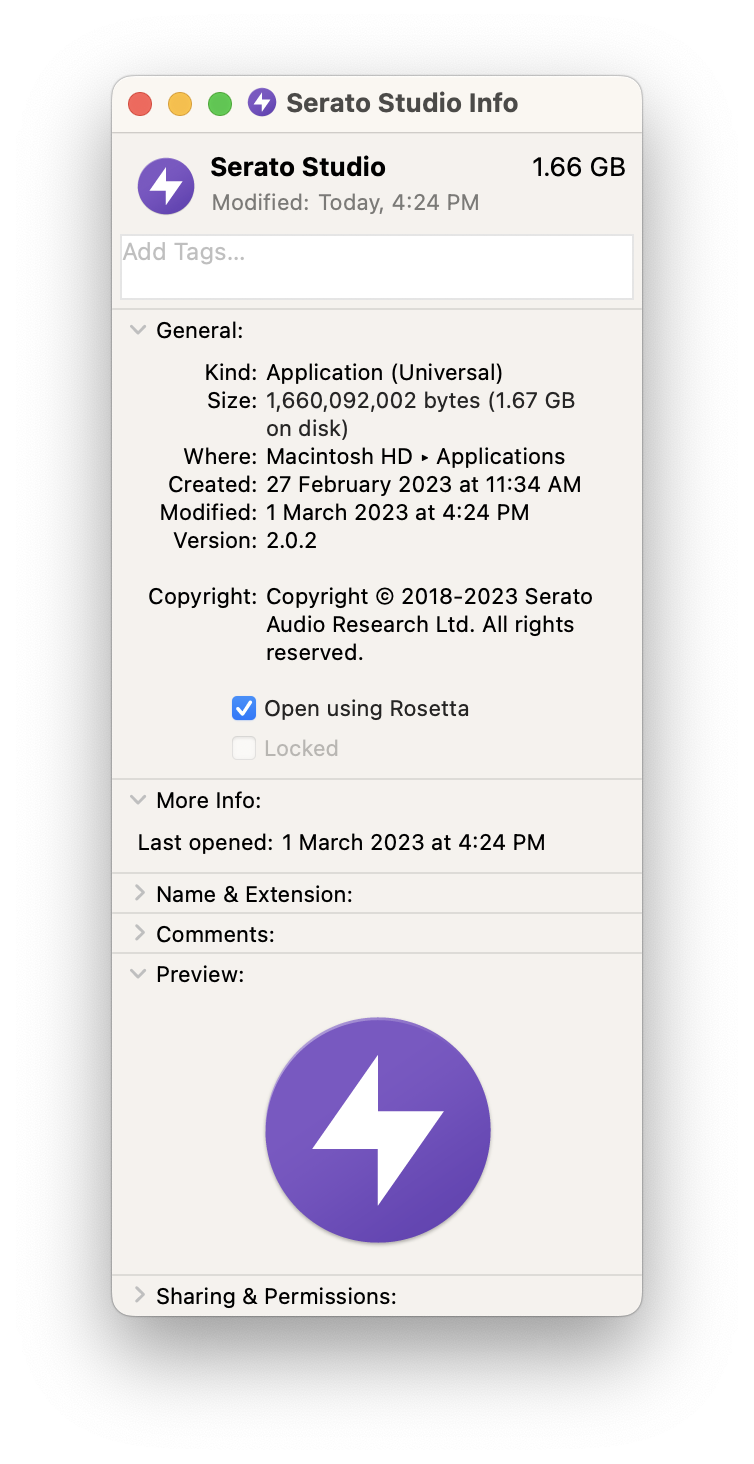The image size is (754, 1464).
Task: Click the green zoom window button
Action: point(220,104)
